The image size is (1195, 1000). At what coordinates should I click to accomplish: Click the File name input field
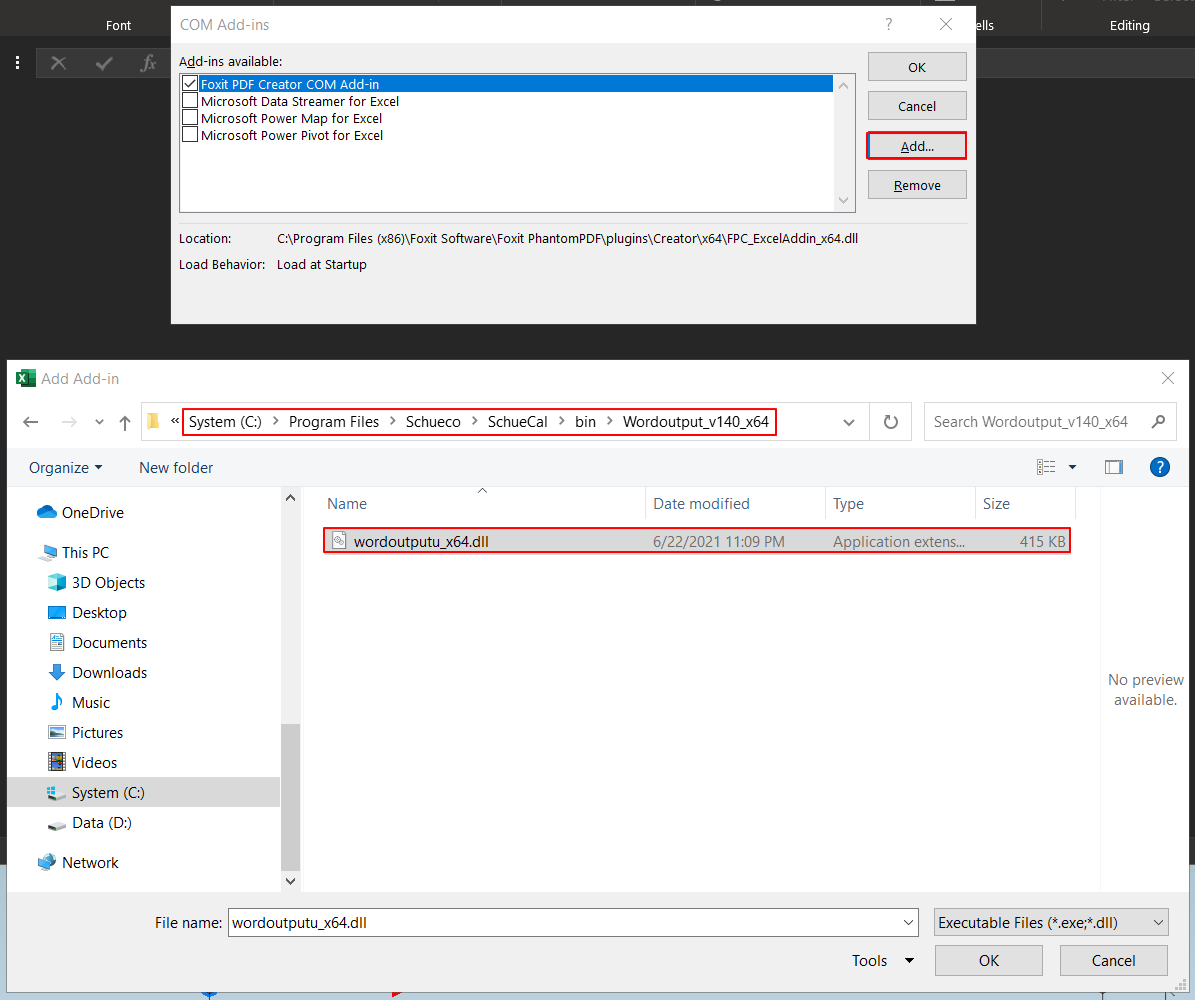pos(565,923)
